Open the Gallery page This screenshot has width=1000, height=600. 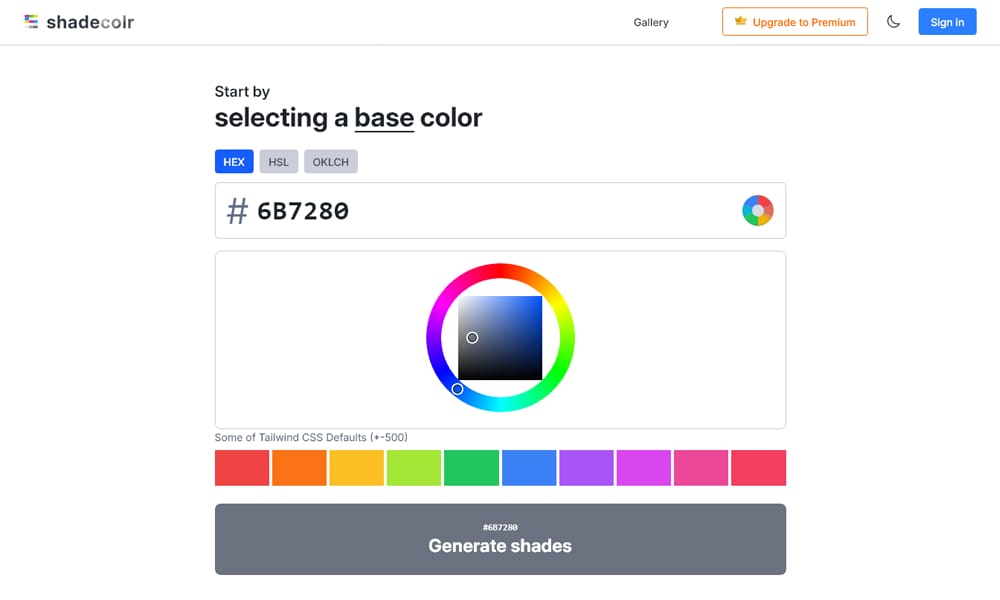[x=651, y=22]
